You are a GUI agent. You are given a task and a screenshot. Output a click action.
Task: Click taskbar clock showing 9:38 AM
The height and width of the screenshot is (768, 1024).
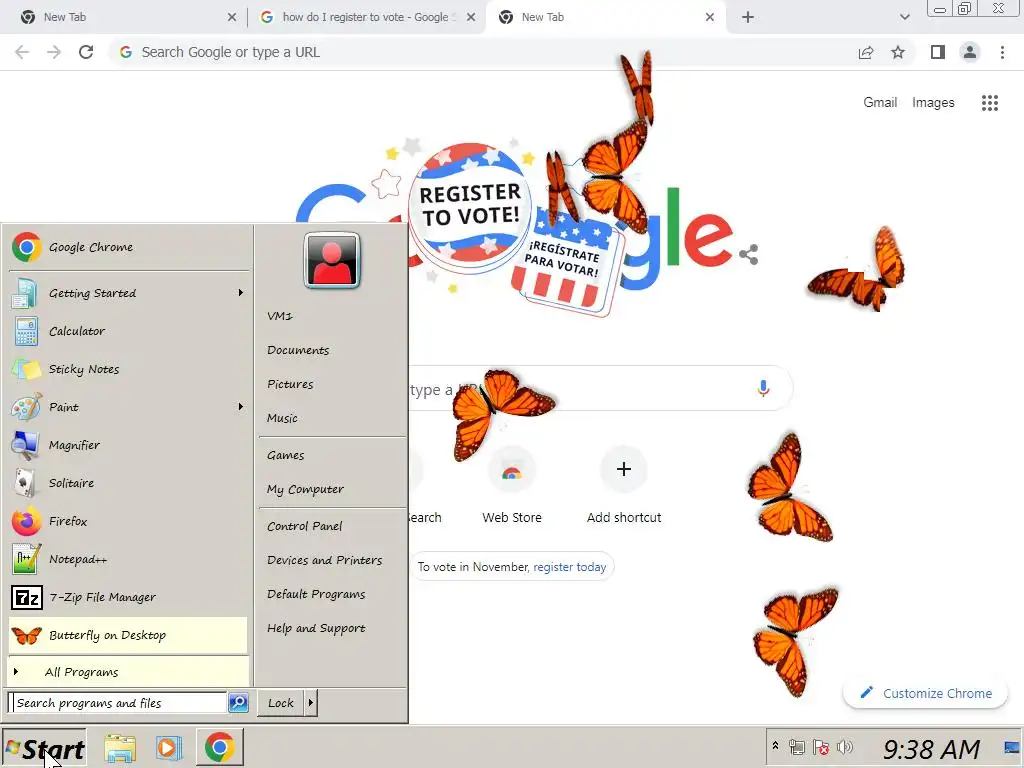tap(931, 748)
